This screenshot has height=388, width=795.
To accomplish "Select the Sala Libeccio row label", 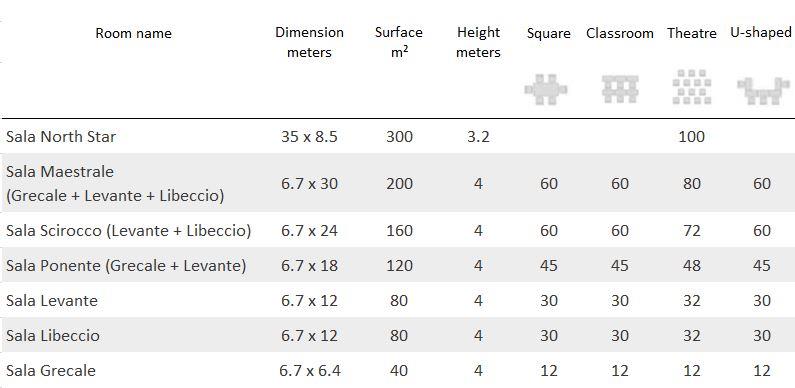I will tap(53, 335).
